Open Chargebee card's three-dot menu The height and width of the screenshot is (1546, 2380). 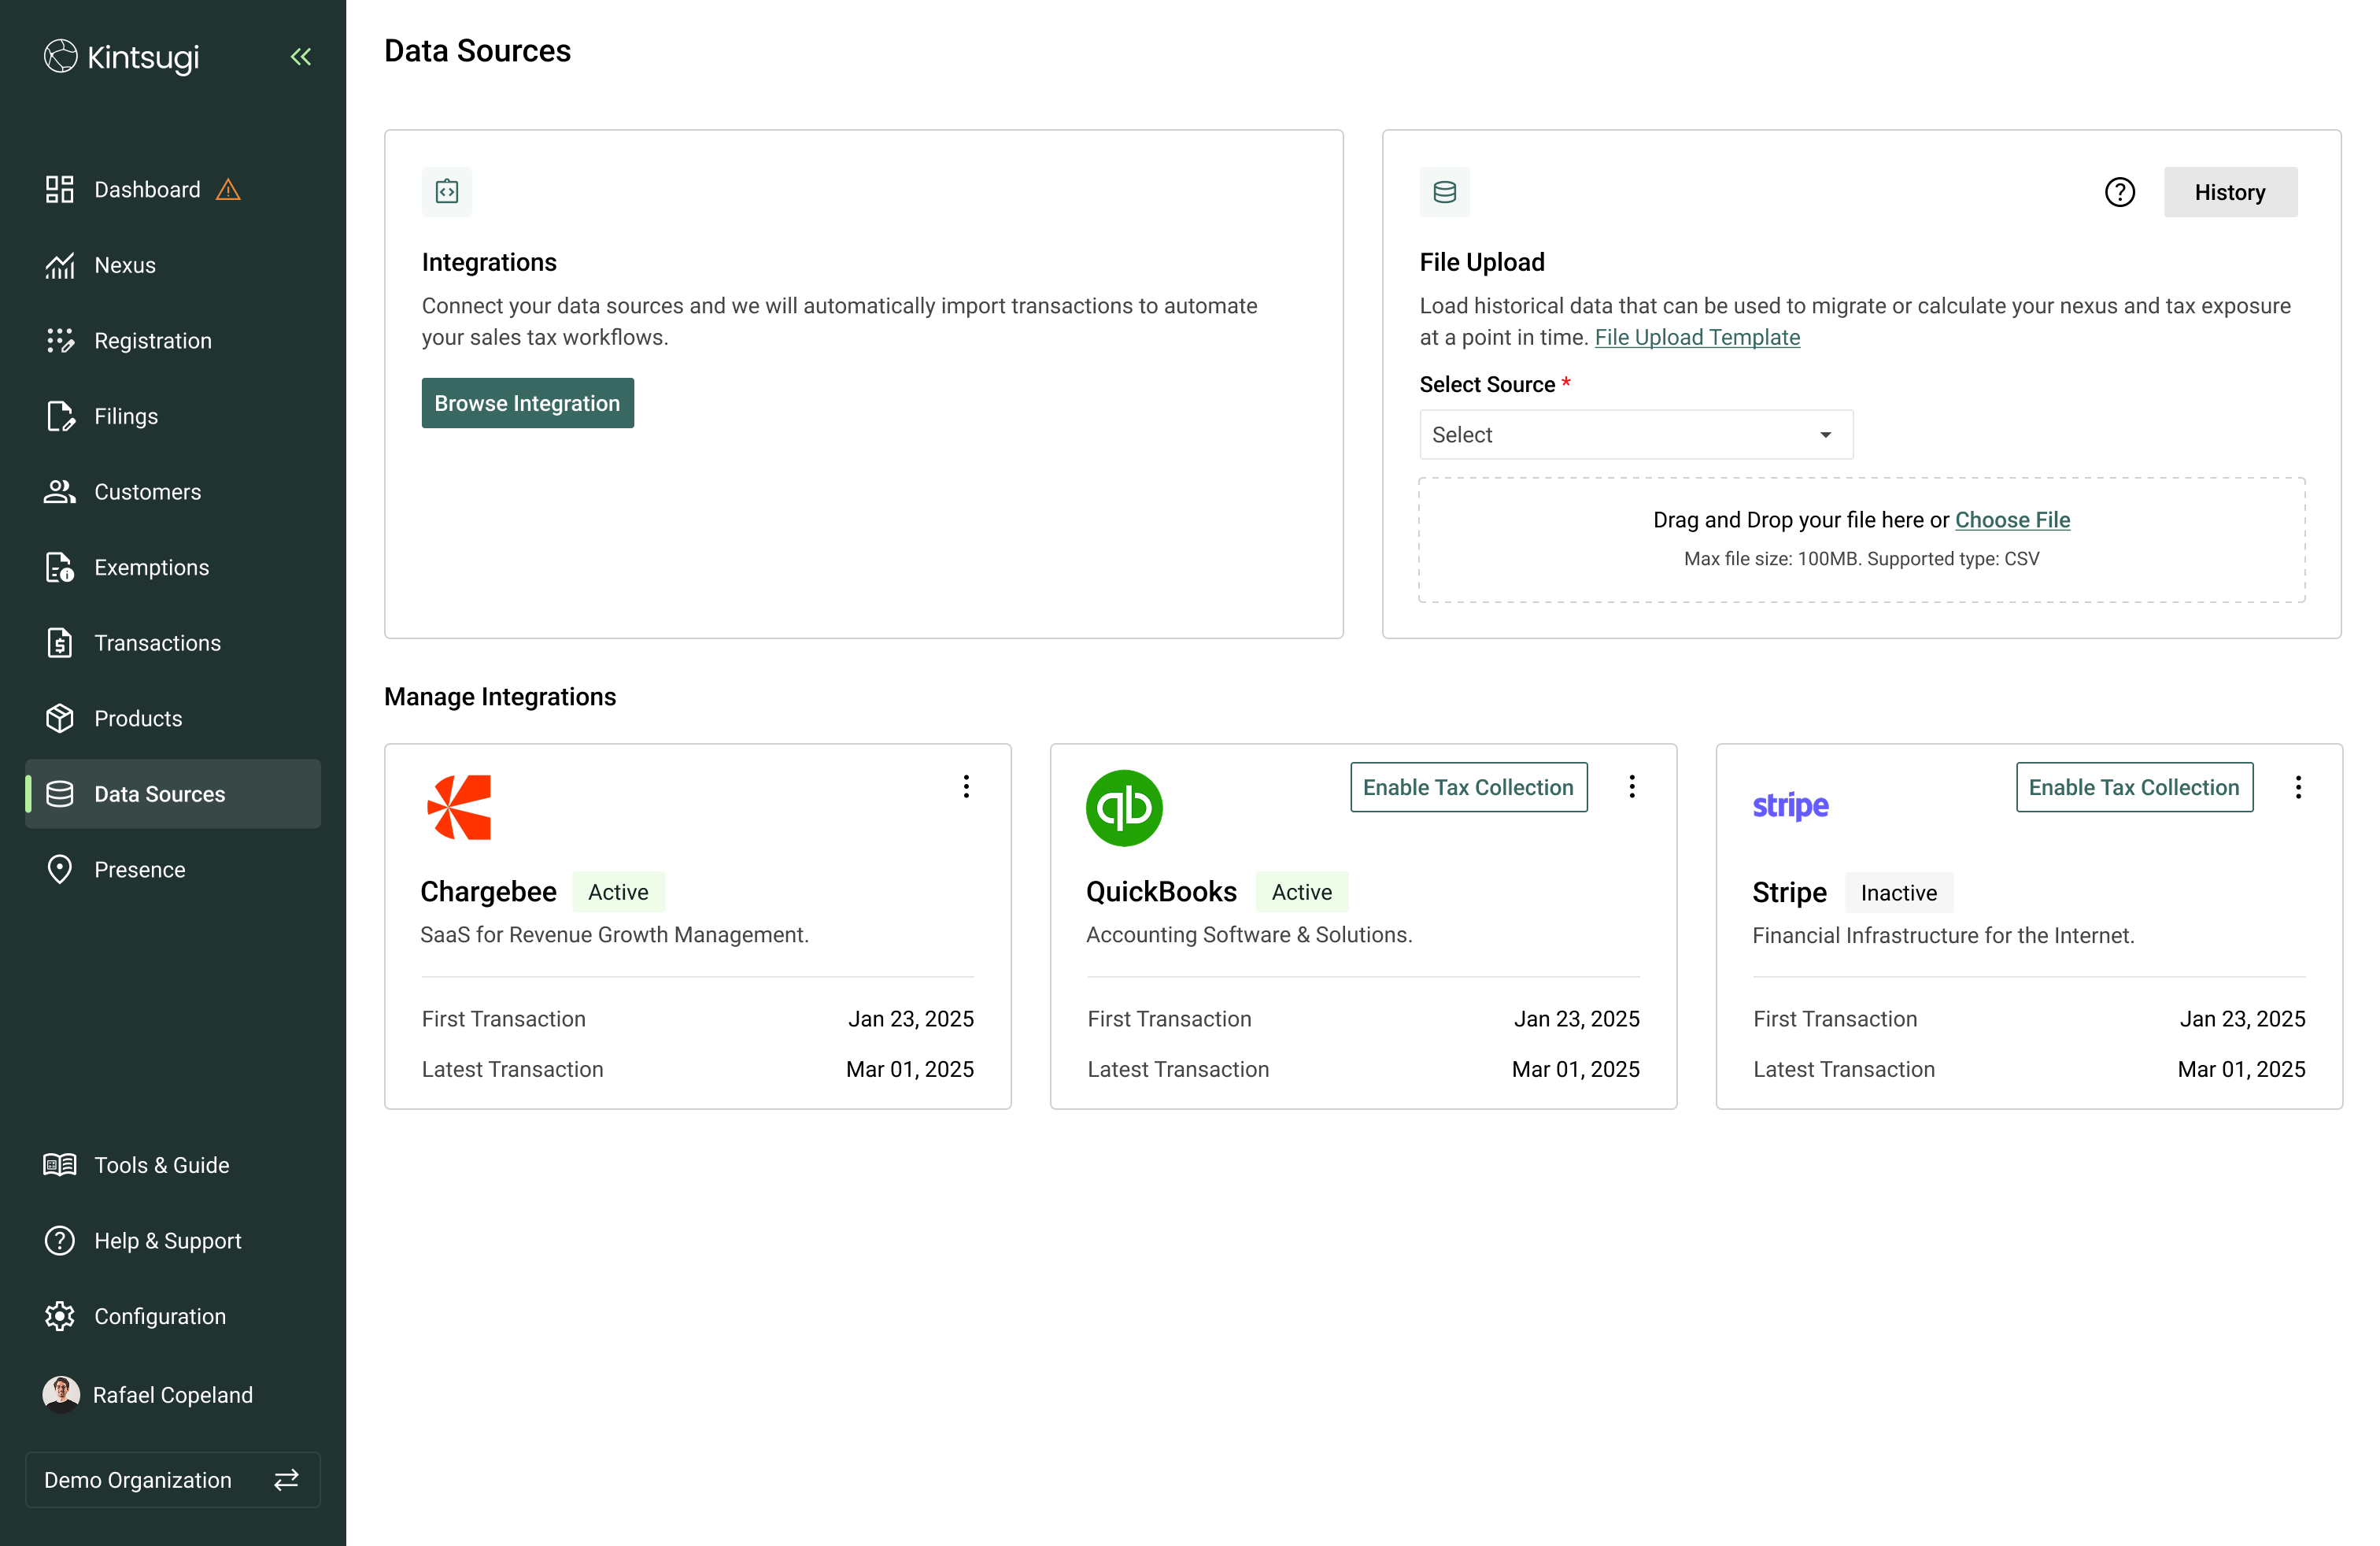pos(966,787)
